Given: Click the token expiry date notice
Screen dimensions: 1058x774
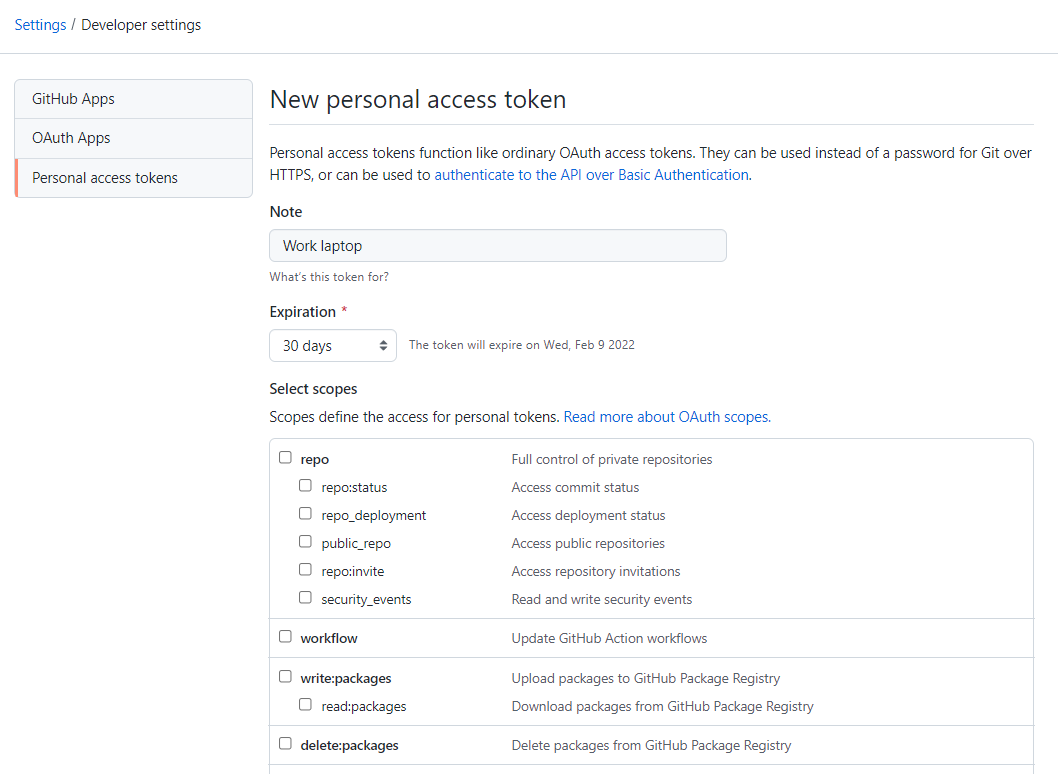Looking at the screenshot, I should point(522,345).
